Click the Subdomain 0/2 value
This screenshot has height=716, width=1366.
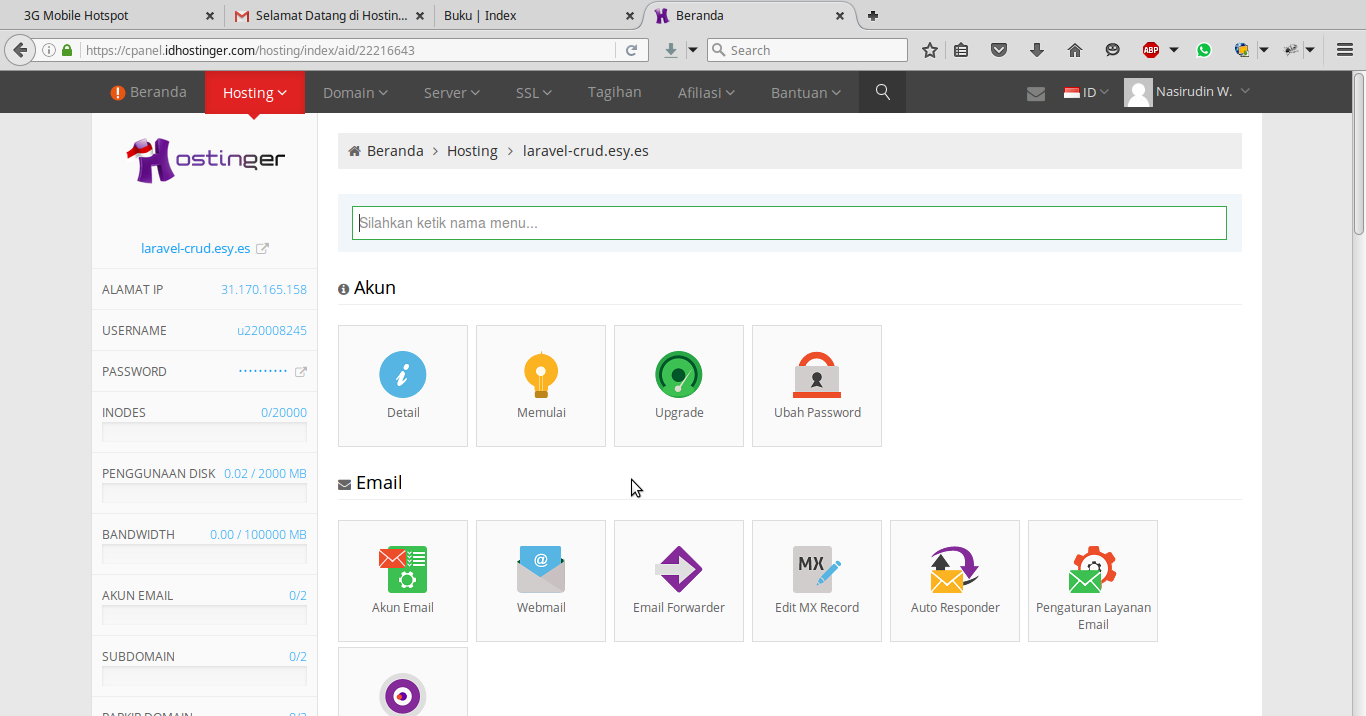(298, 657)
